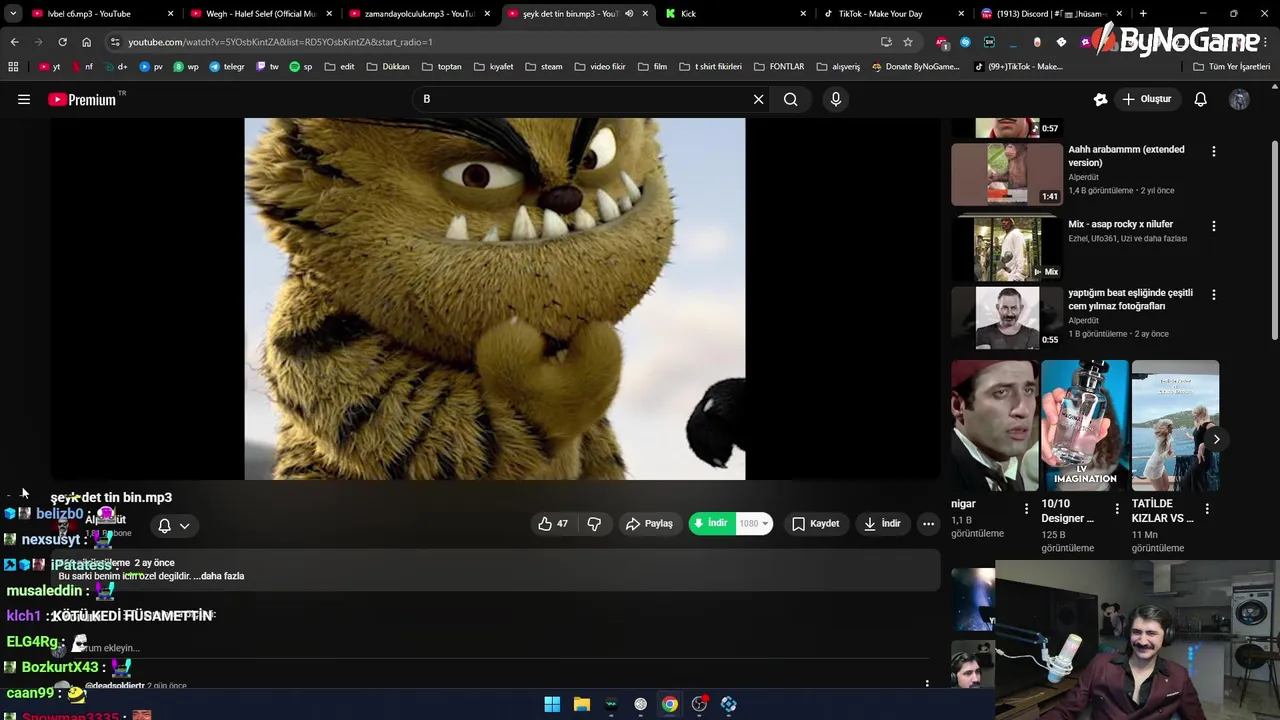Save the video with Kaydet

815,523
